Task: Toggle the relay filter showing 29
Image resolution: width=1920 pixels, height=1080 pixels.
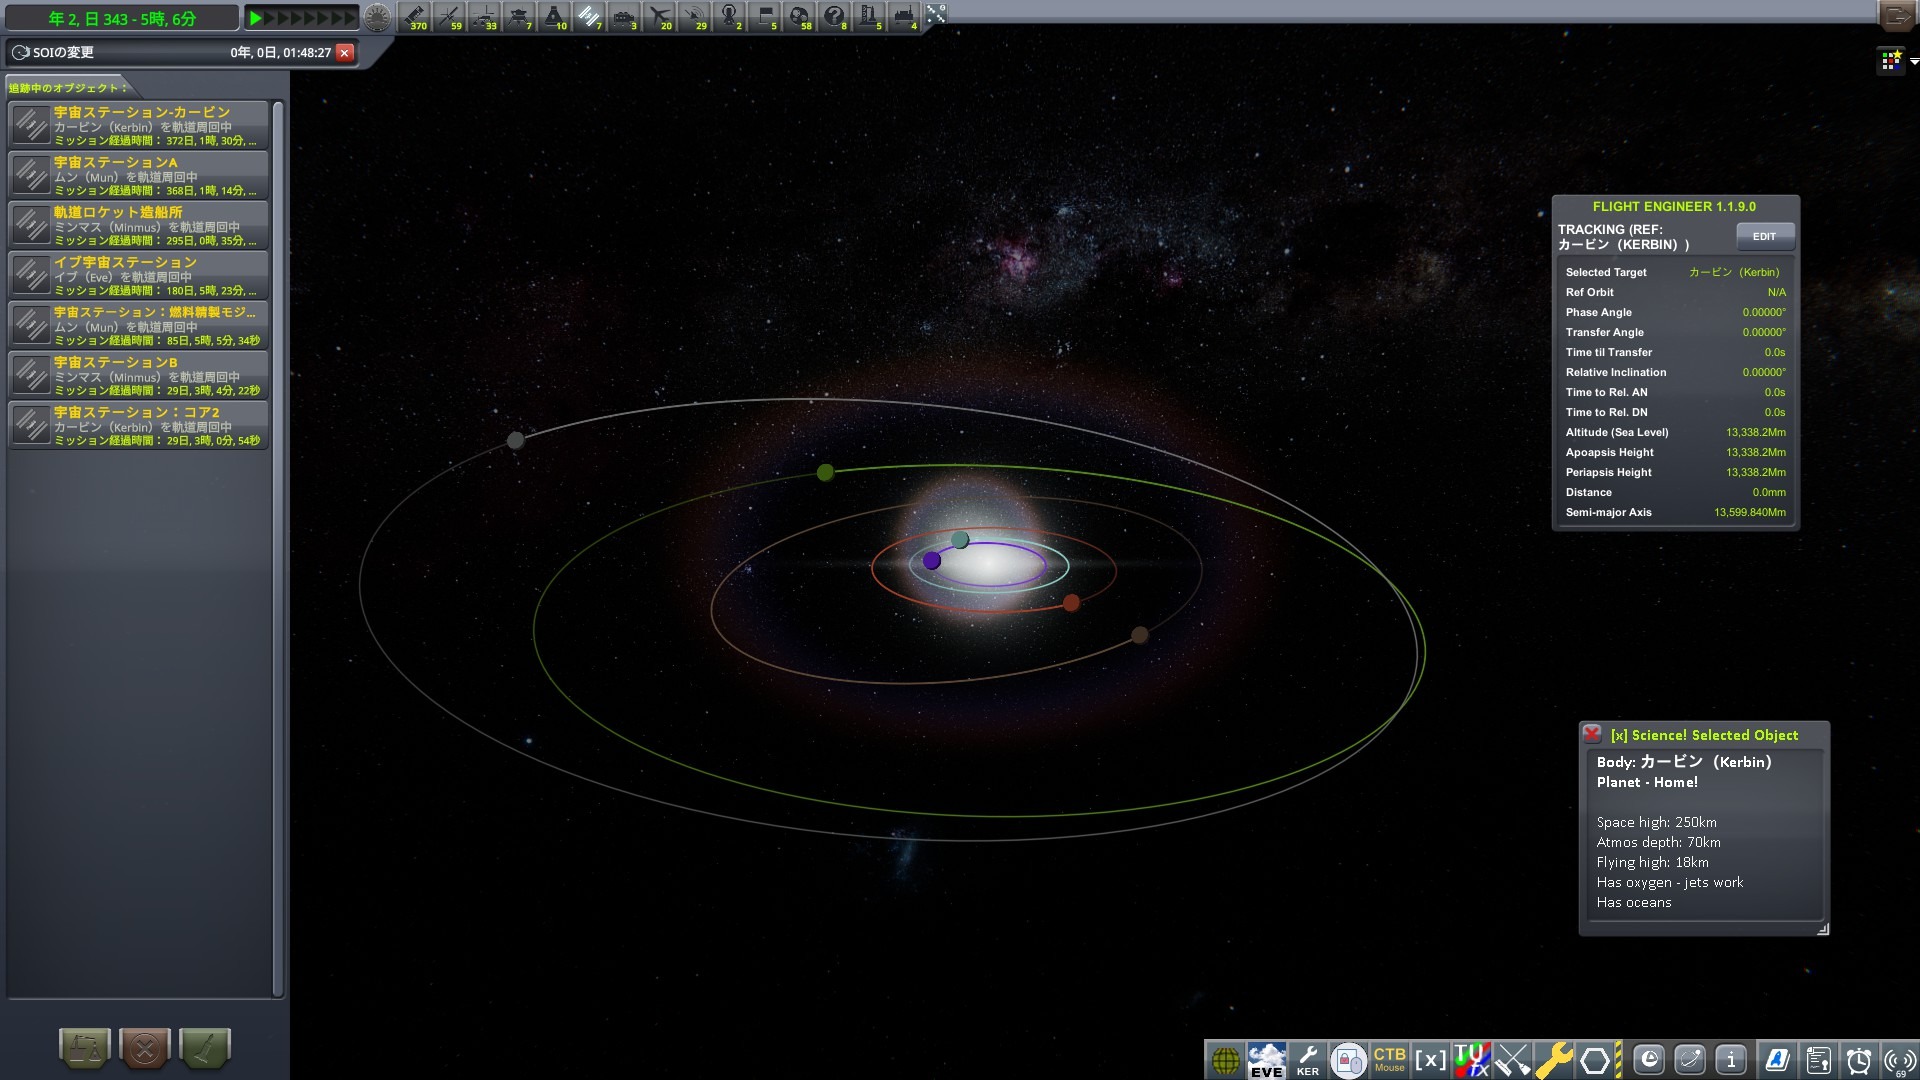Action: (x=694, y=16)
